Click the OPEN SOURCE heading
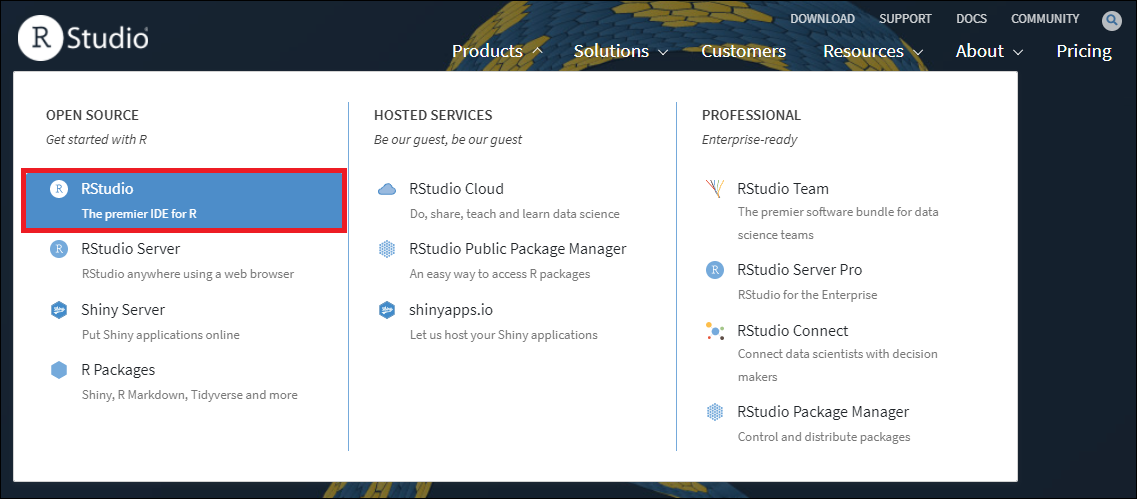This screenshot has height=499, width=1137. click(92, 115)
